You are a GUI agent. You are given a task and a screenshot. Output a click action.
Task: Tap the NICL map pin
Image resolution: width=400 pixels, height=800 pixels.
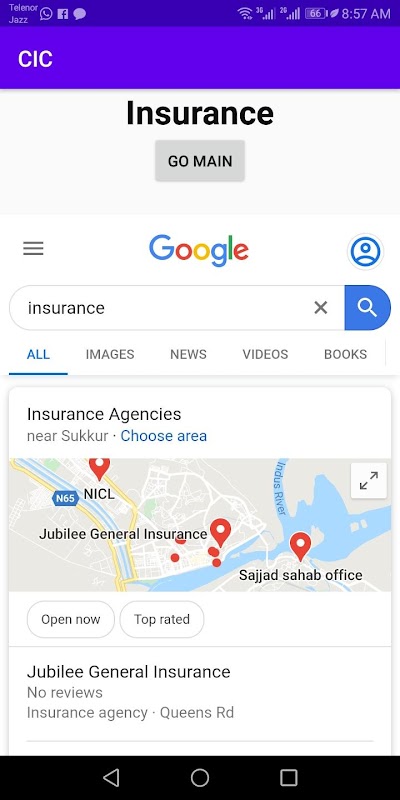(99, 468)
